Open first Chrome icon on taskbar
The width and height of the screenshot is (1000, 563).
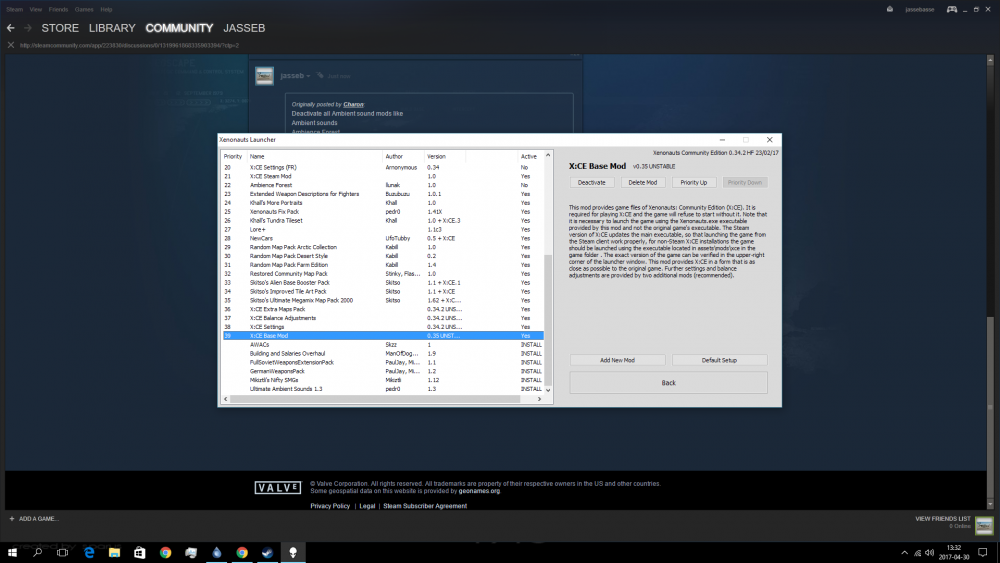[x=165, y=552]
